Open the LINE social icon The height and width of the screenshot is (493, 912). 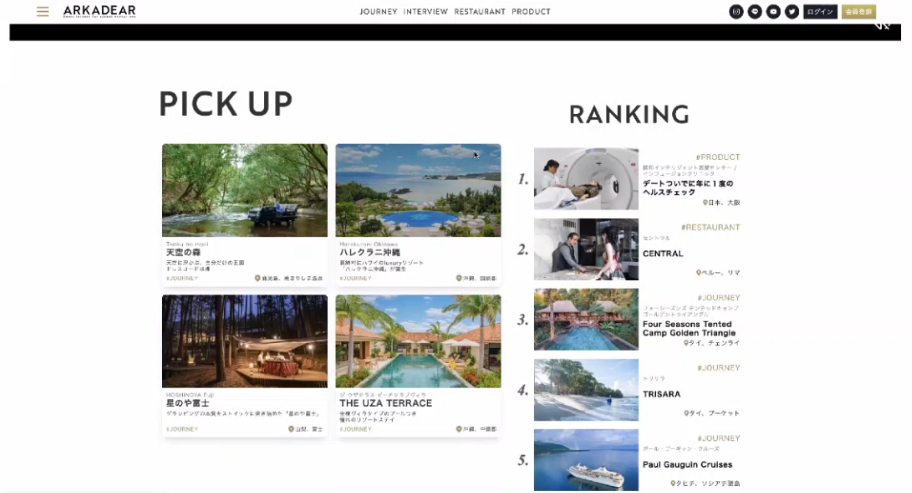point(755,12)
